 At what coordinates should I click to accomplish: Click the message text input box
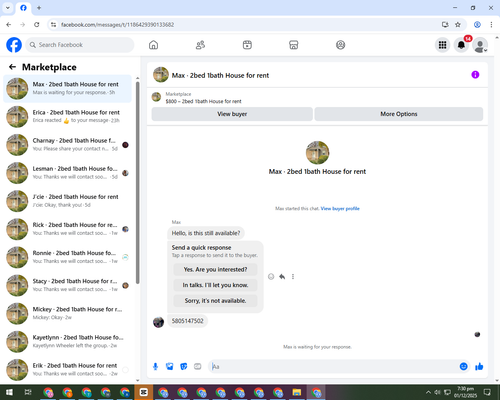point(333,367)
